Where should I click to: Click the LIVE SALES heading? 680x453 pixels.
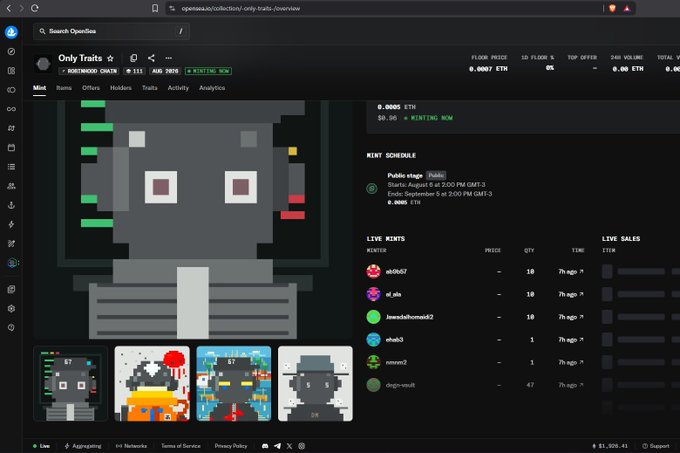point(621,239)
